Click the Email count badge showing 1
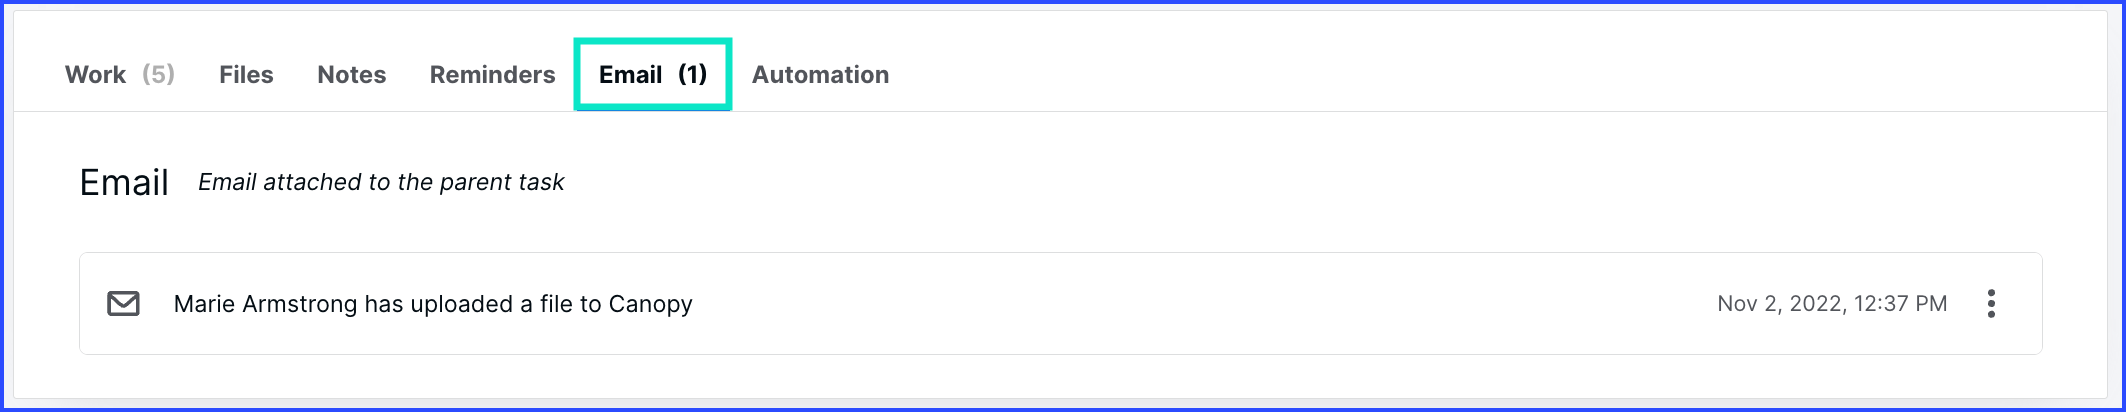The width and height of the screenshot is (2126, 412). (x=692, y=74)
